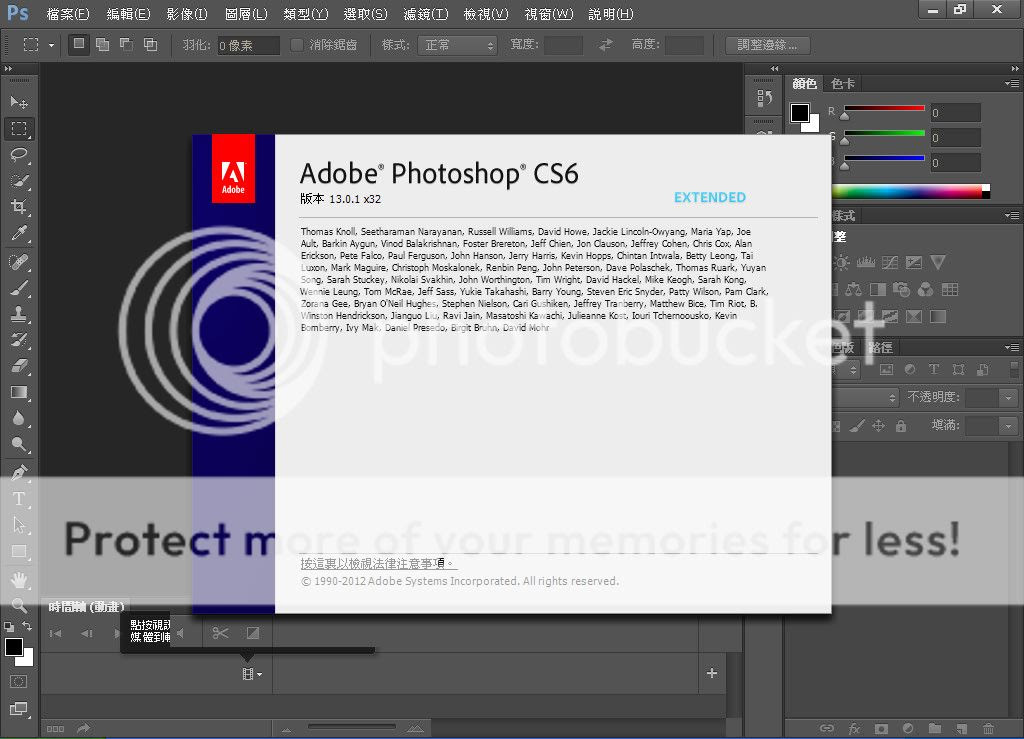Toggle the anti-alias checkbox

point(297,44)
